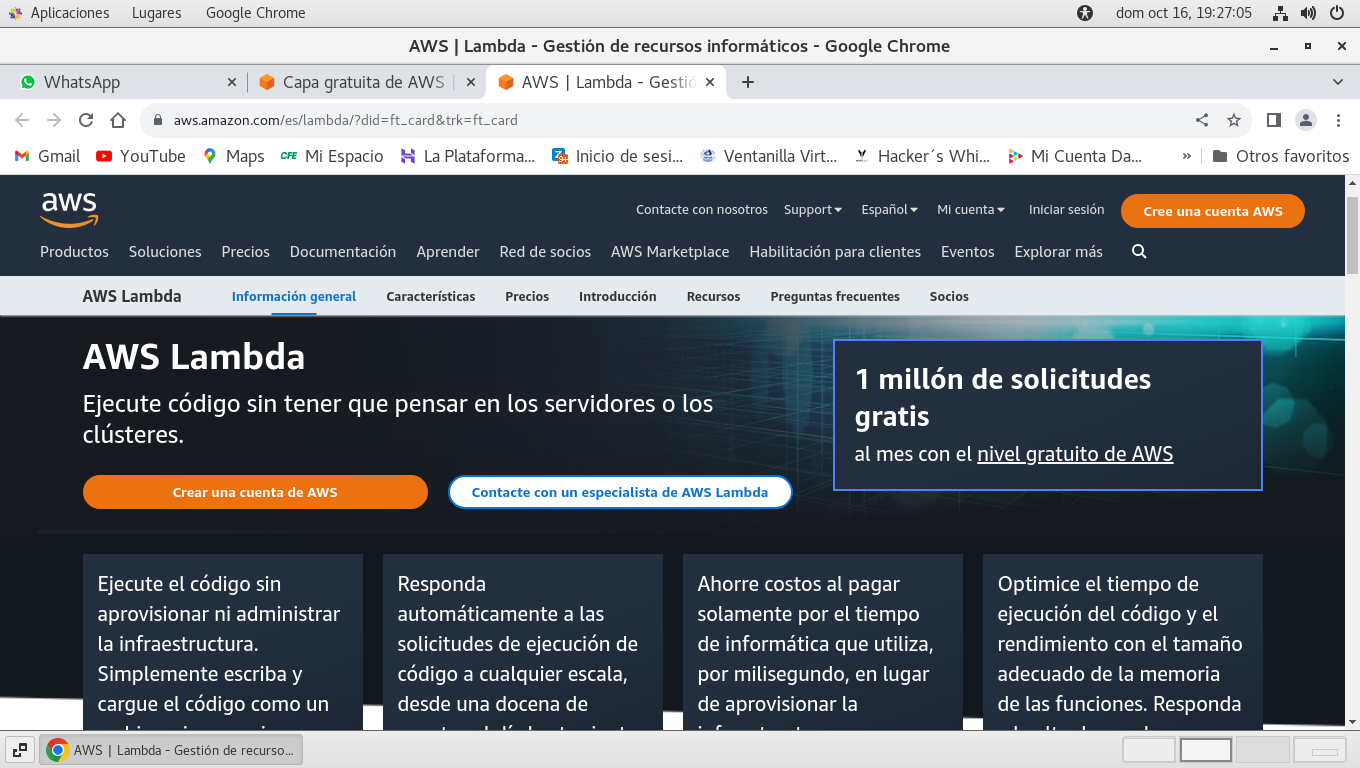The height and width of the screenshot is (768, 1360).
Task: Expand the Mi cuenta dropdown
Action: point(970,210)
